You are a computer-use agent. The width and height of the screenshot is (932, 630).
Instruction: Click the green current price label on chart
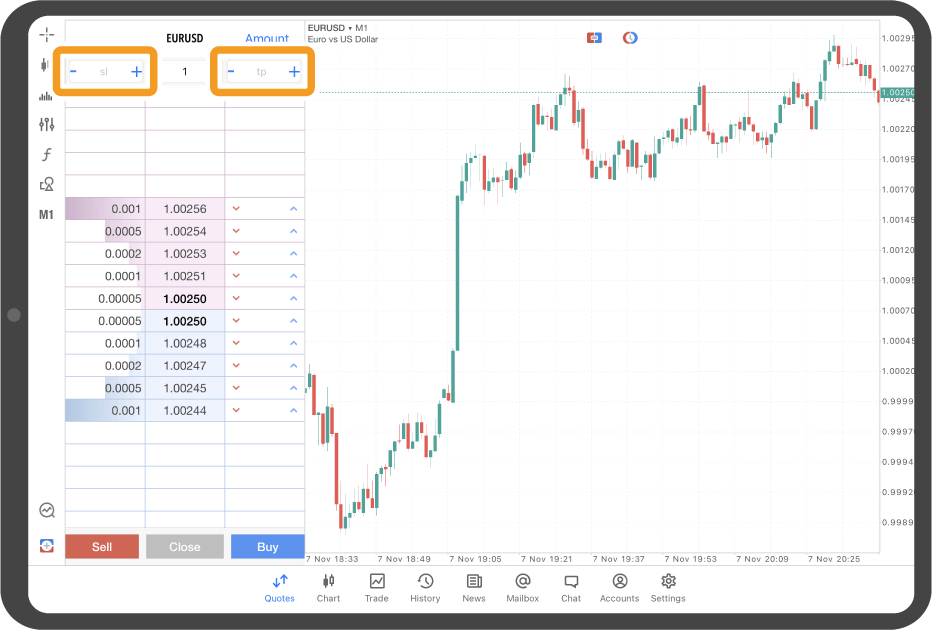point(897,92)
